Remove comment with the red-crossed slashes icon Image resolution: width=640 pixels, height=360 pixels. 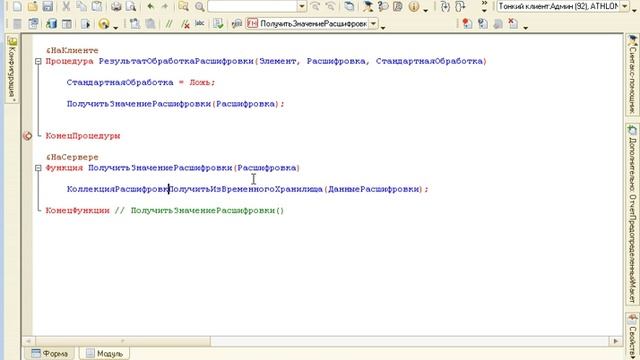pos(184,24)
